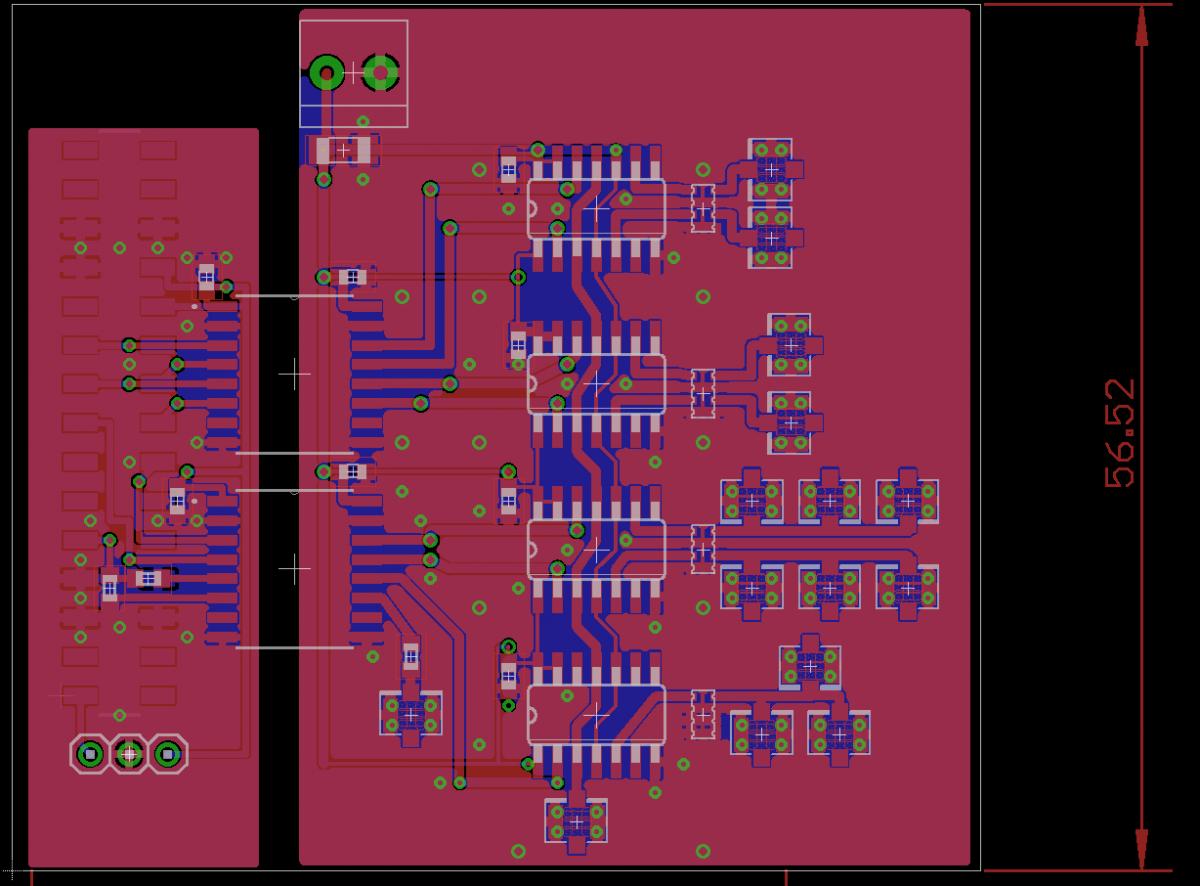Select the component directly below the two-pin connector
The height and width of the screenshot is (886, 1200).
click(343, 150)
